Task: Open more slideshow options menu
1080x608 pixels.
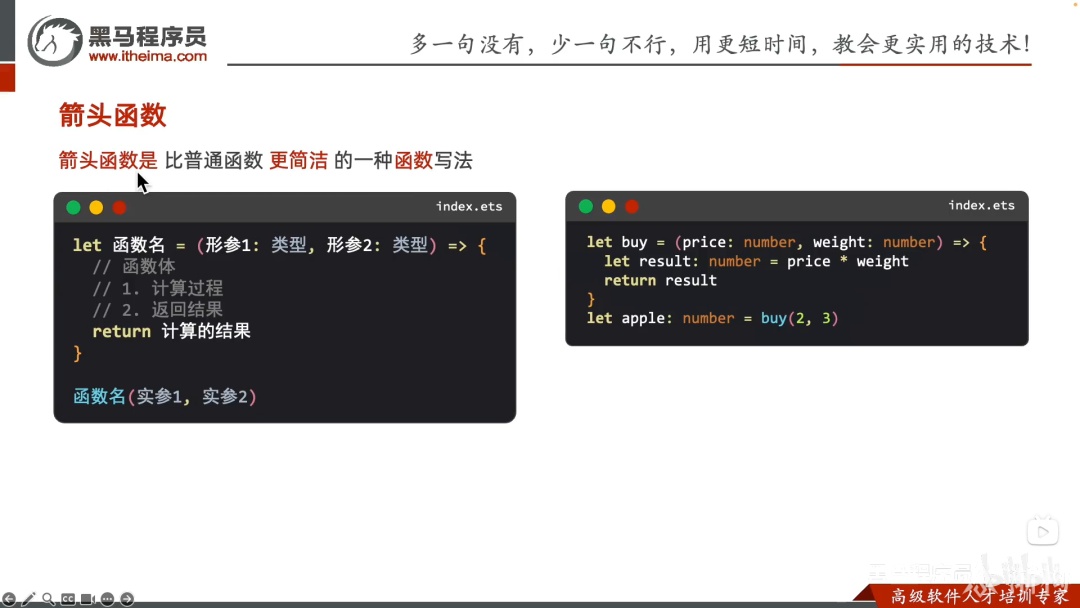Action: click(x=107, y=599)
